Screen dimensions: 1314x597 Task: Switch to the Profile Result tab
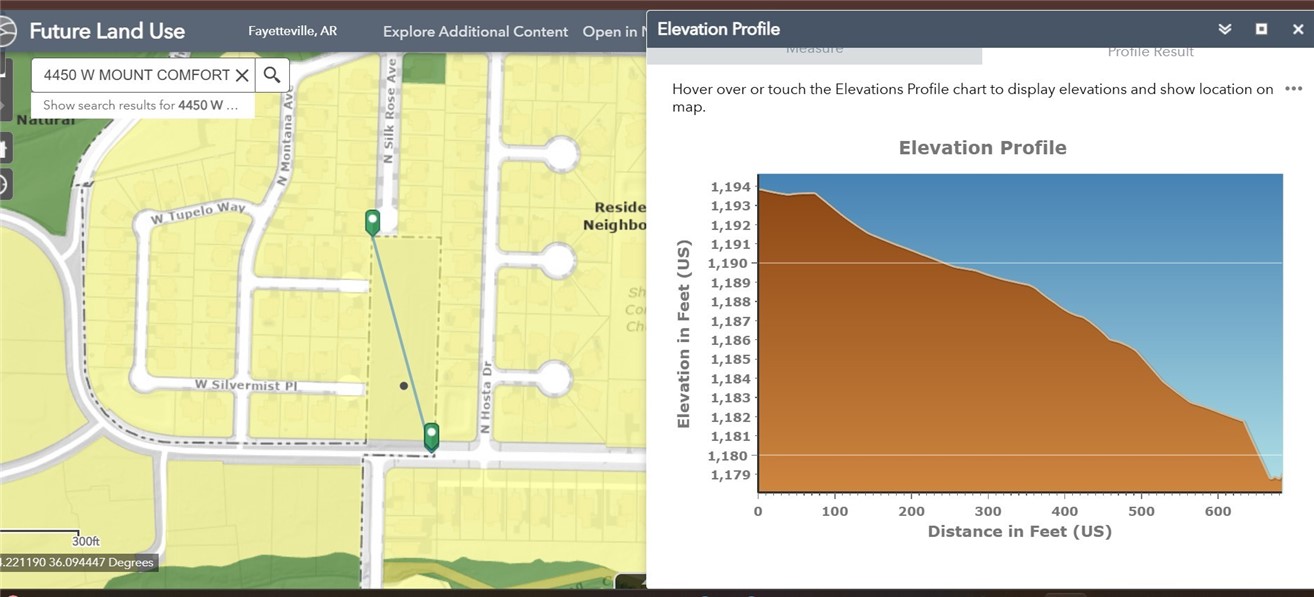click(x=1150, y=52)
